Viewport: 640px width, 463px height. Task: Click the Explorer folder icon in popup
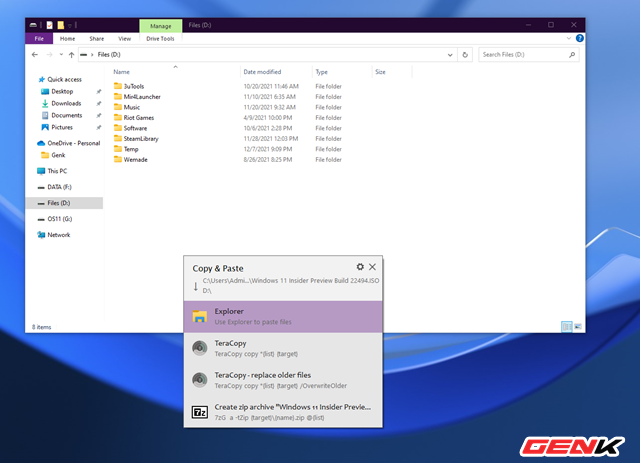click(200, 316)
